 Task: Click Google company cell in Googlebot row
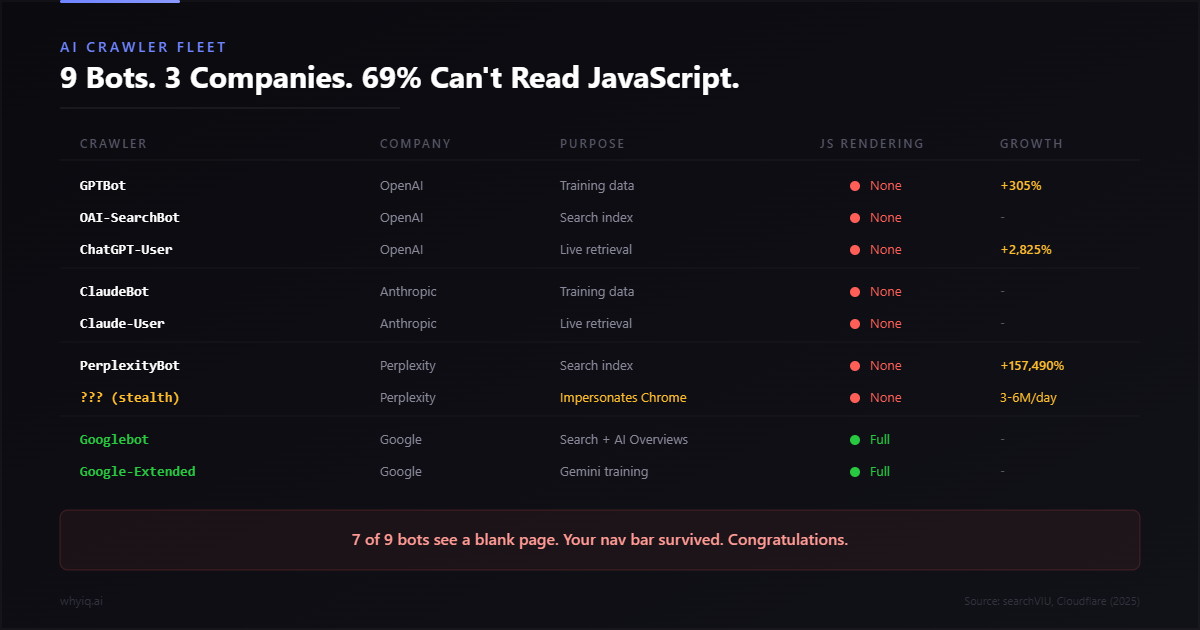point(401,440)
